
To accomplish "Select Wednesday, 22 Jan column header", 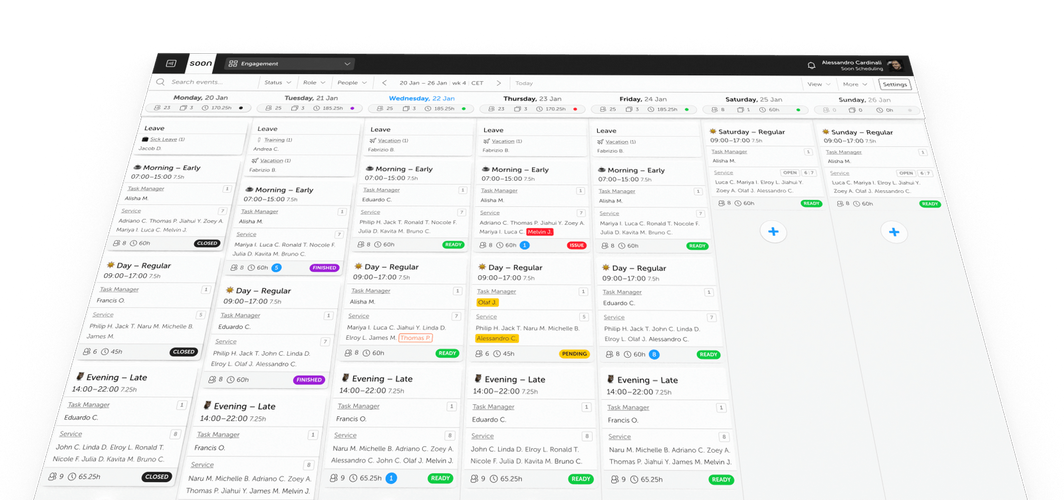I will [x=421, y=98].
